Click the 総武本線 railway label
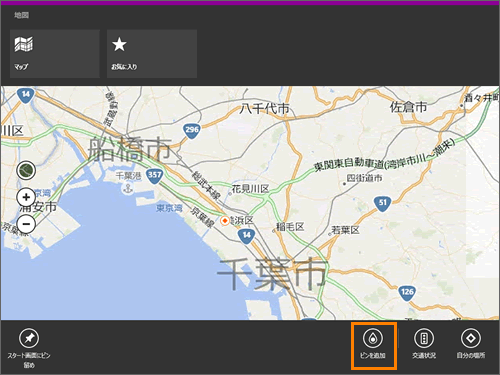 tap(206, 186)
